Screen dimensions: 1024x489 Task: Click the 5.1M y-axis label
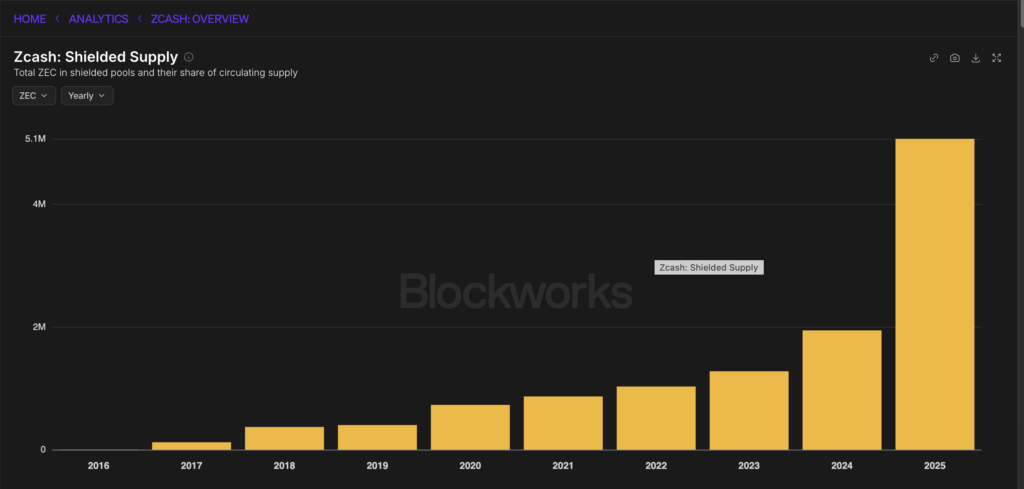tap(35, 139)
